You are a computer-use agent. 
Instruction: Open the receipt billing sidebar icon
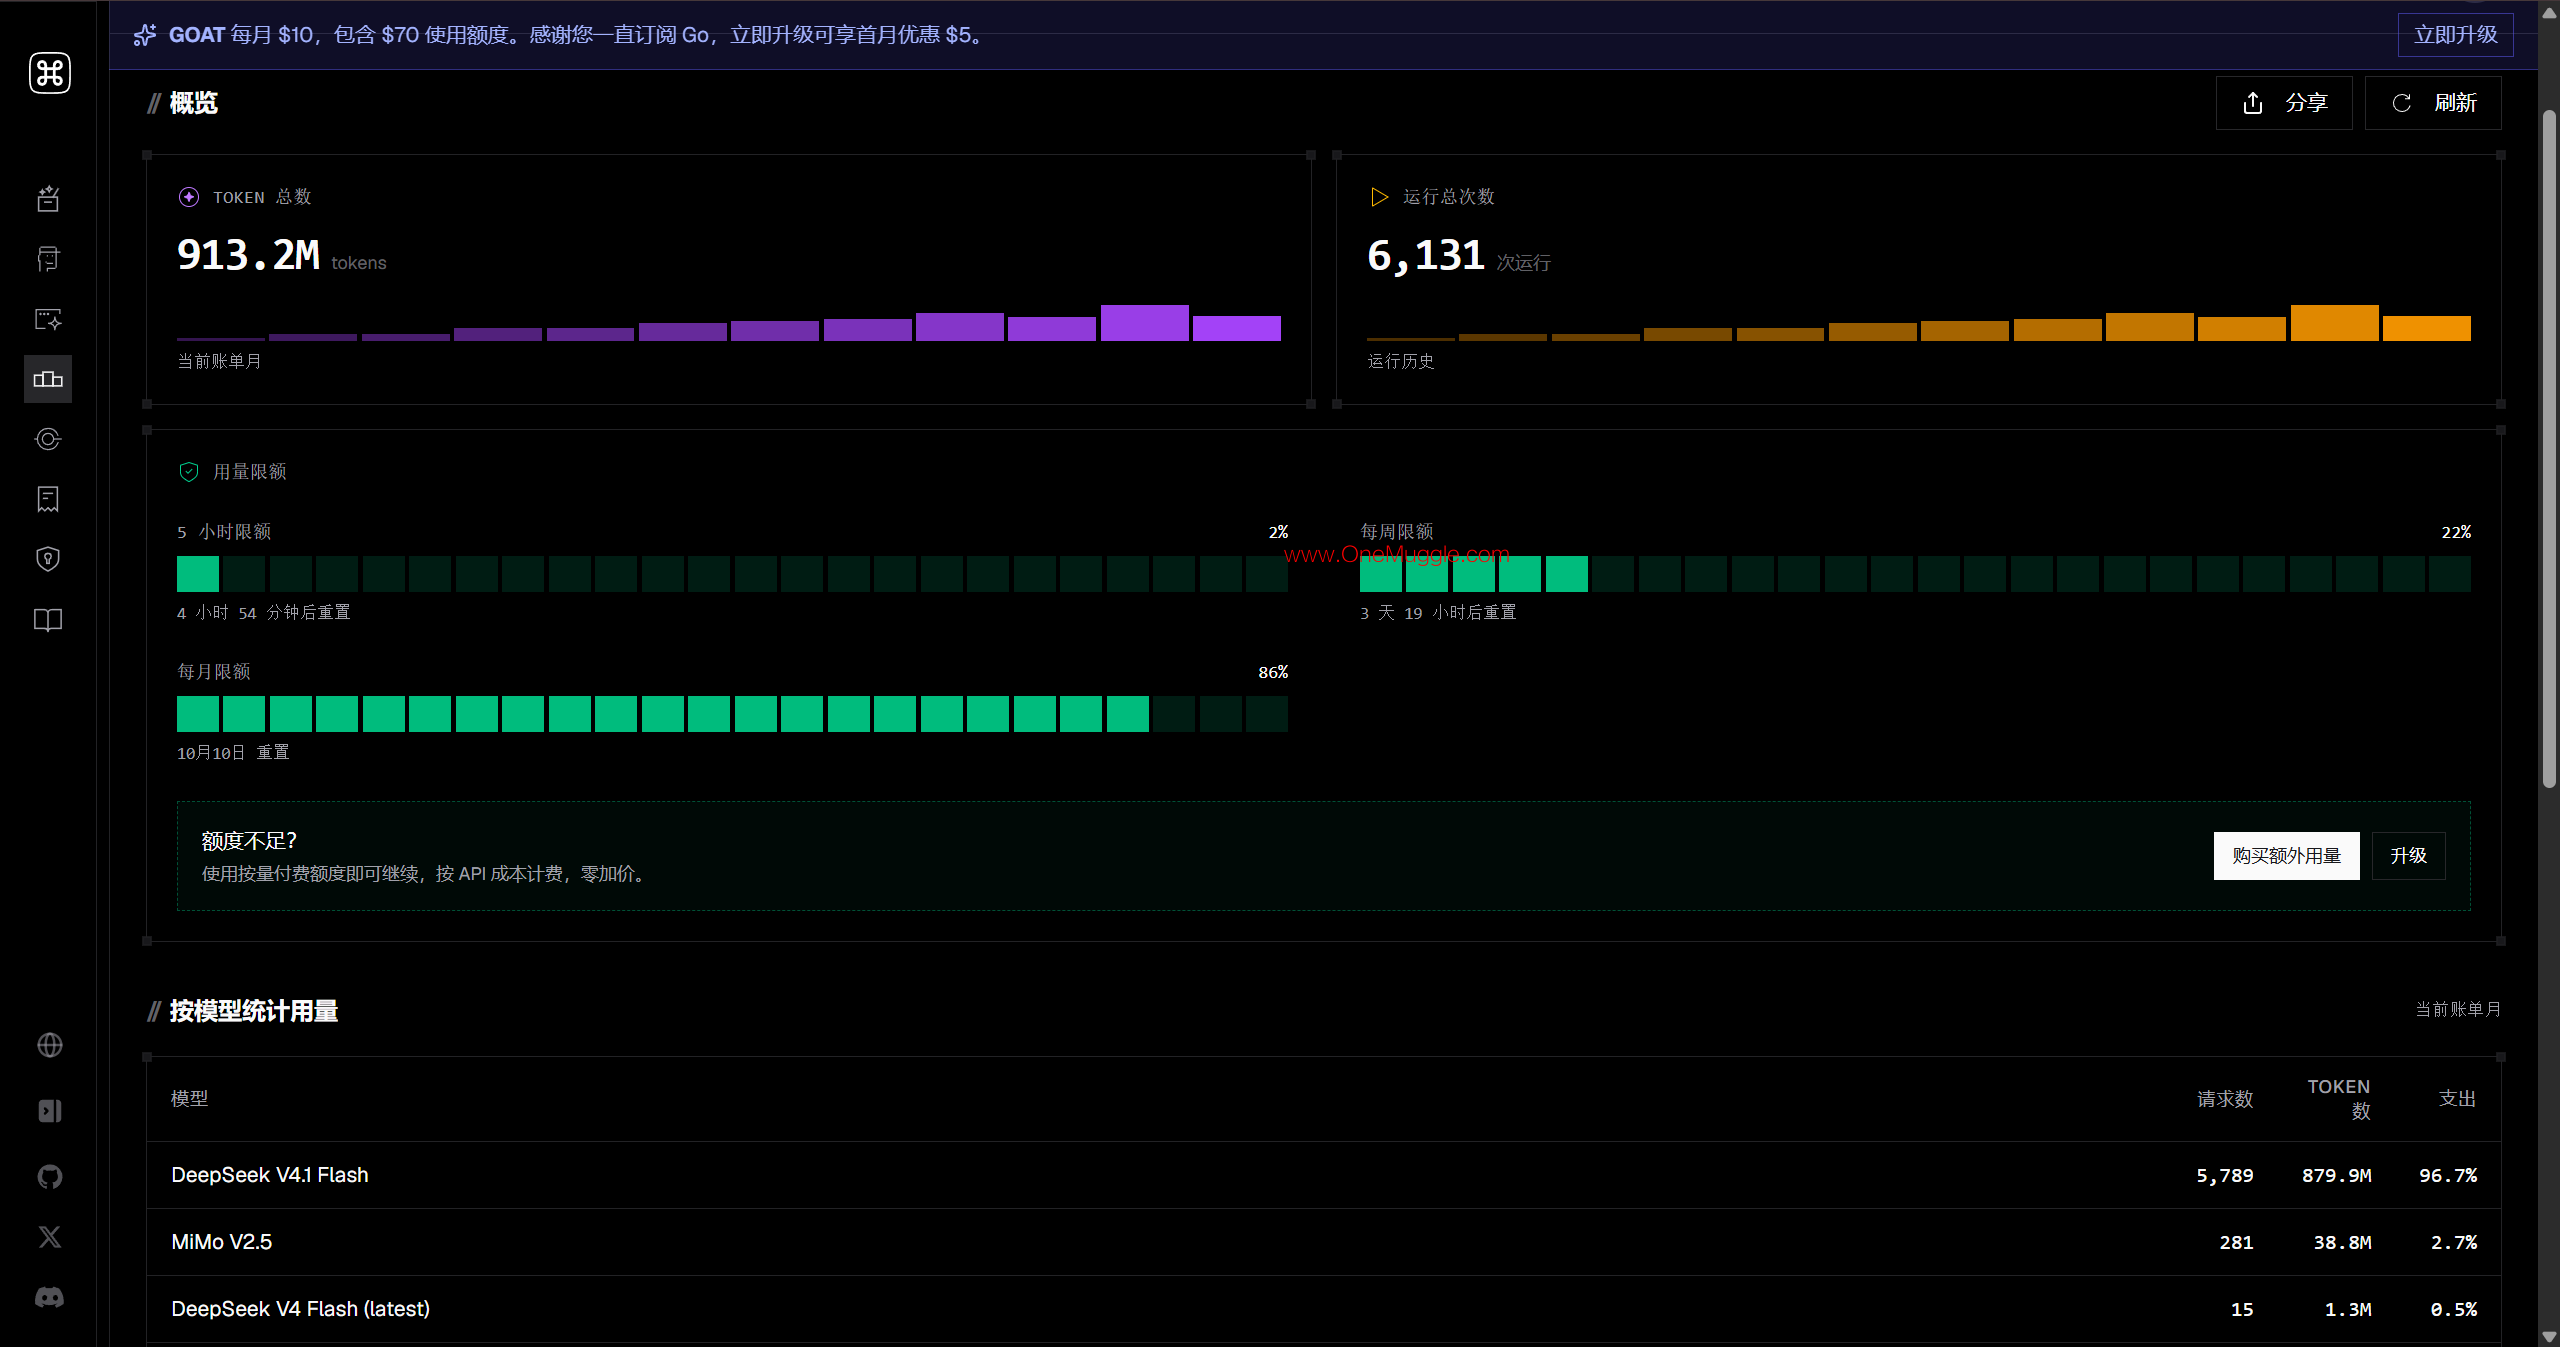(x=48, y=499)
